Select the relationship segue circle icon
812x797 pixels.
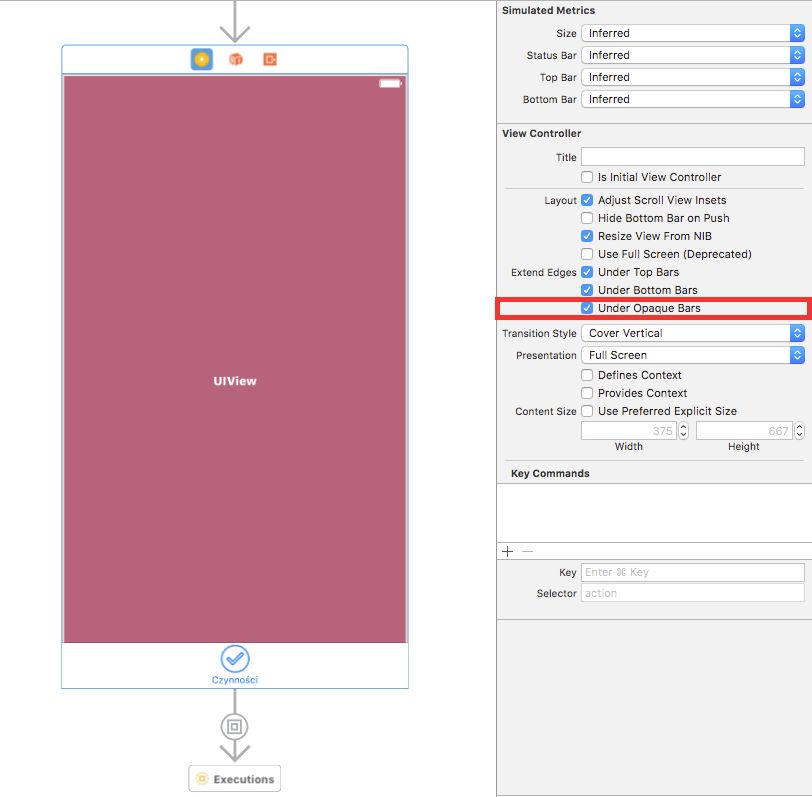(235, 727)
